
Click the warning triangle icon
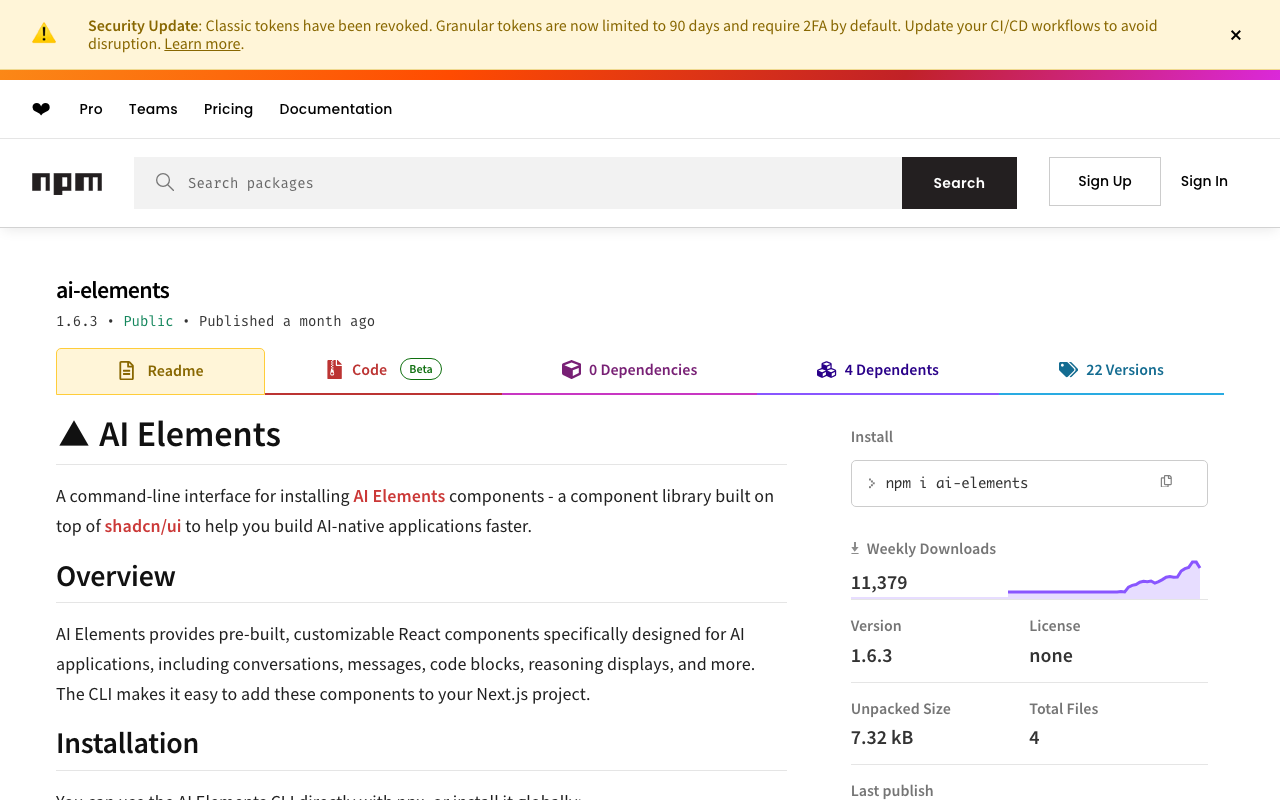(44, 34)
